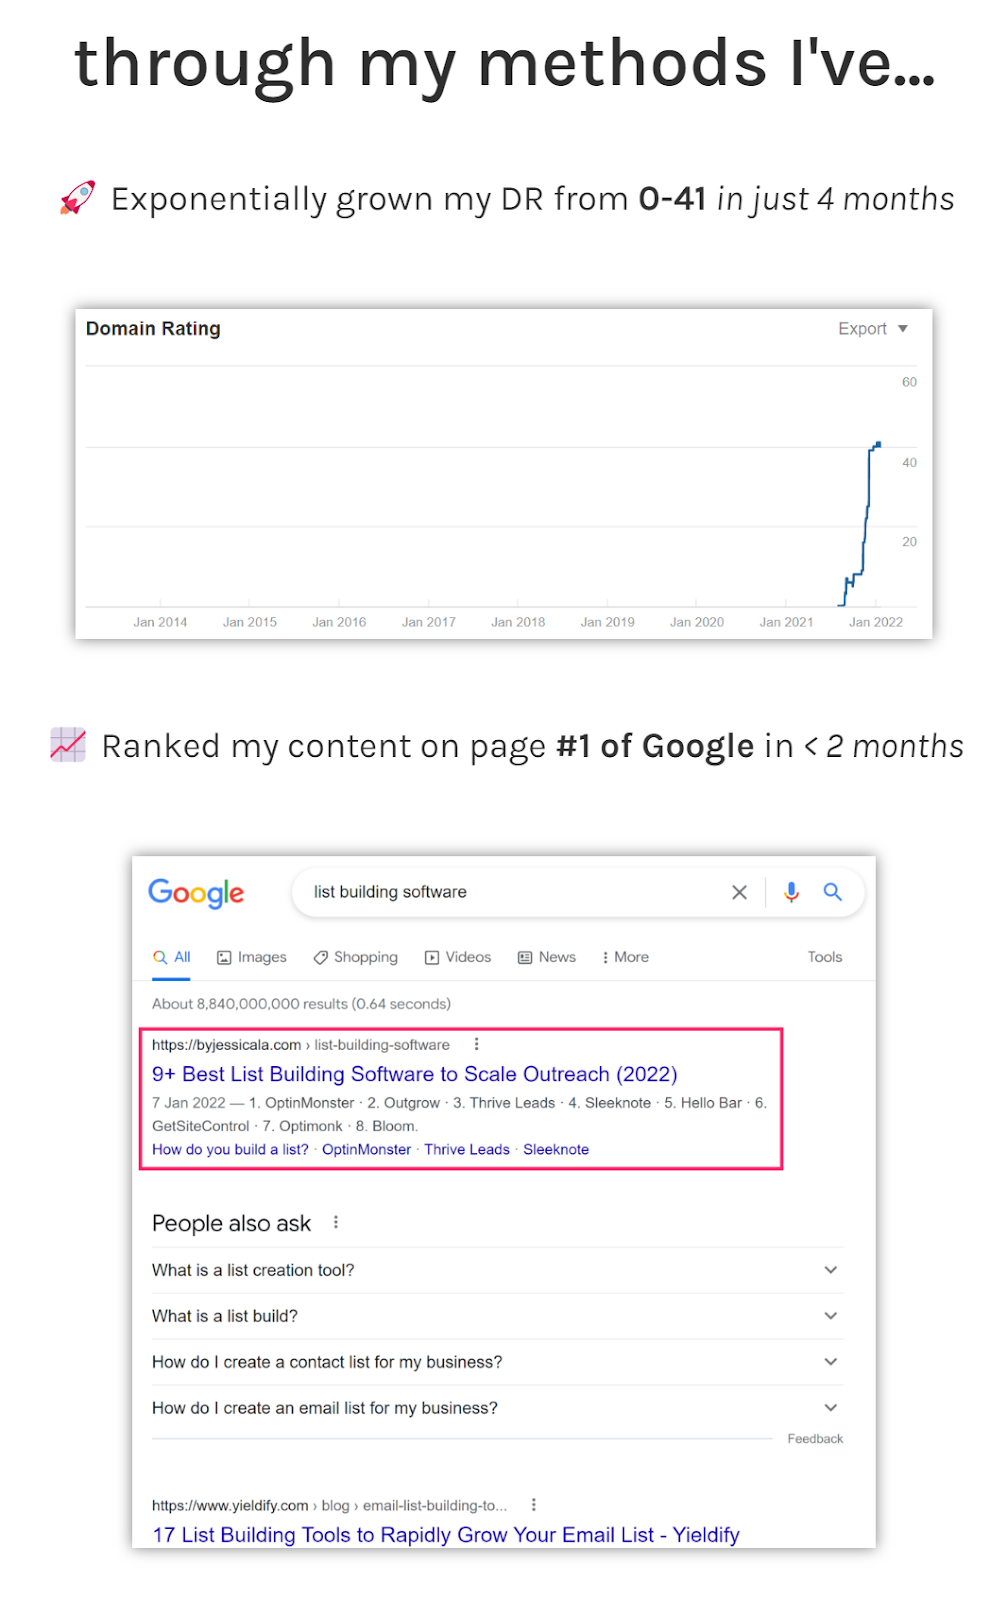
Task: Click the blue magnifier search icon
Action: pos(832,892)
